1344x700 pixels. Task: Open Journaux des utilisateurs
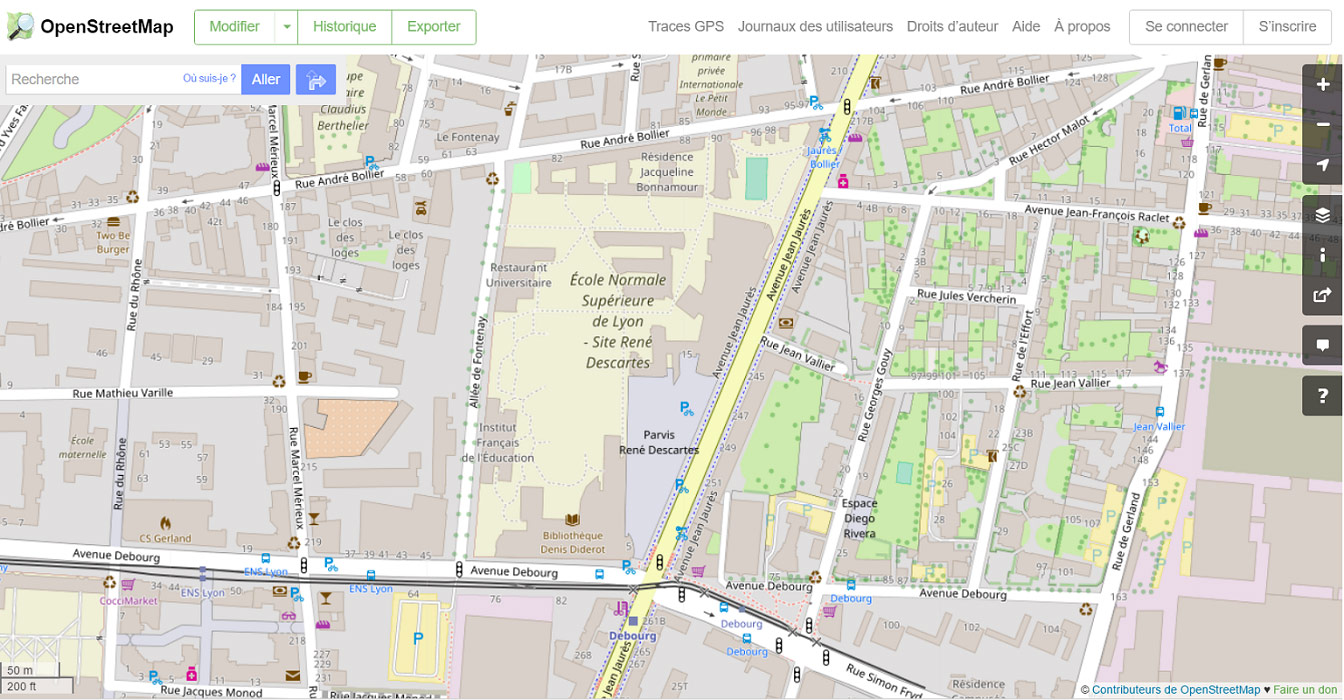click(x=815, y=27)
